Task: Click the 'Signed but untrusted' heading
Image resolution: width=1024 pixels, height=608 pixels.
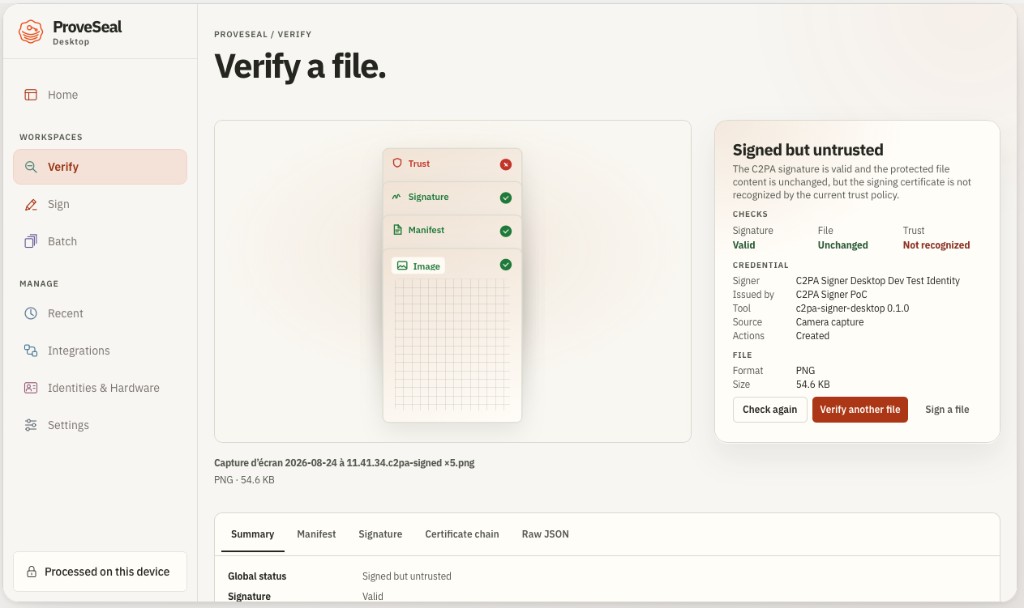Action: point(808,150)
